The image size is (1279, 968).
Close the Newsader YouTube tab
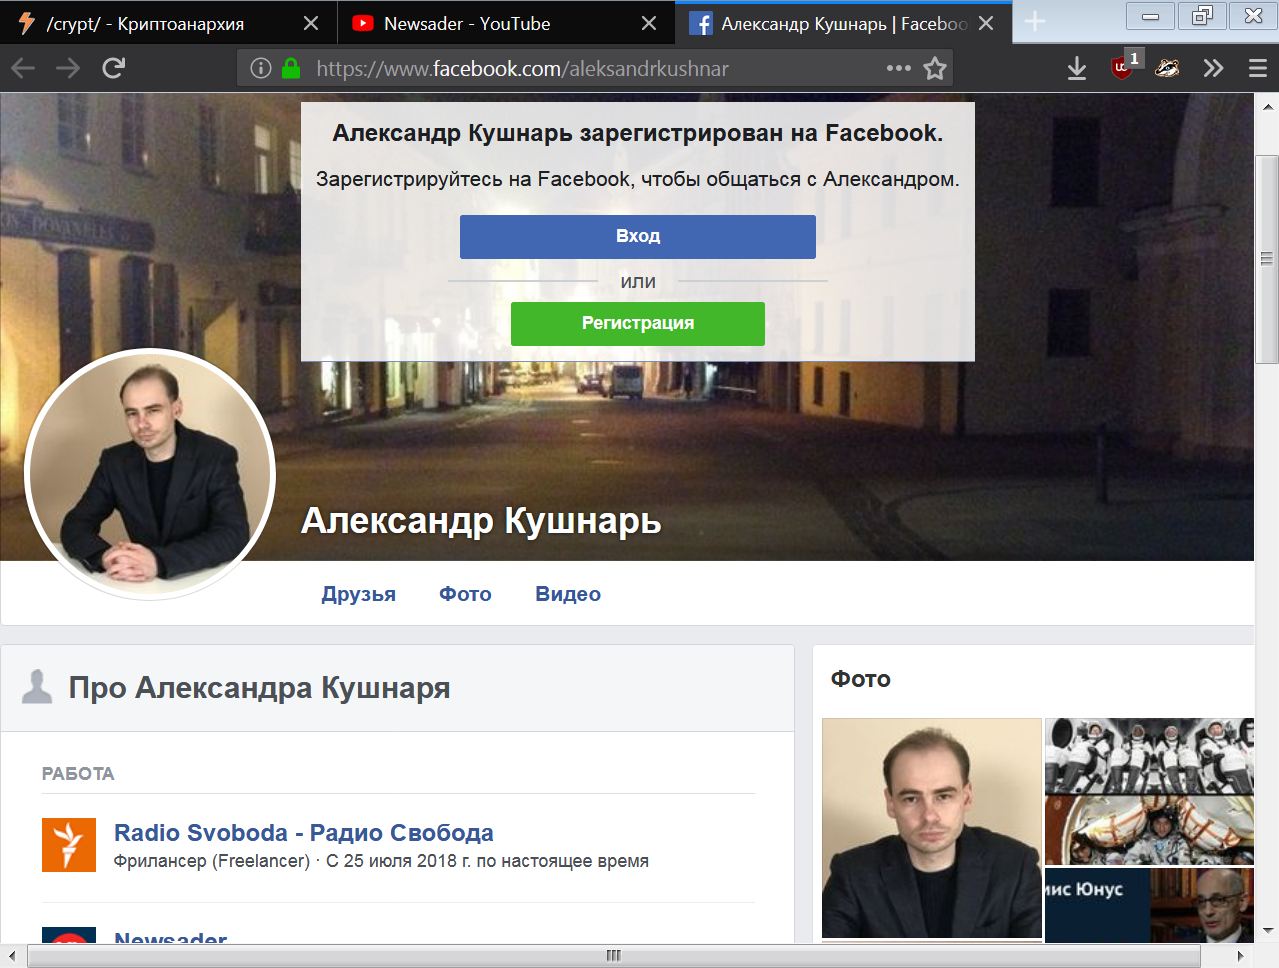pos(649,23)
